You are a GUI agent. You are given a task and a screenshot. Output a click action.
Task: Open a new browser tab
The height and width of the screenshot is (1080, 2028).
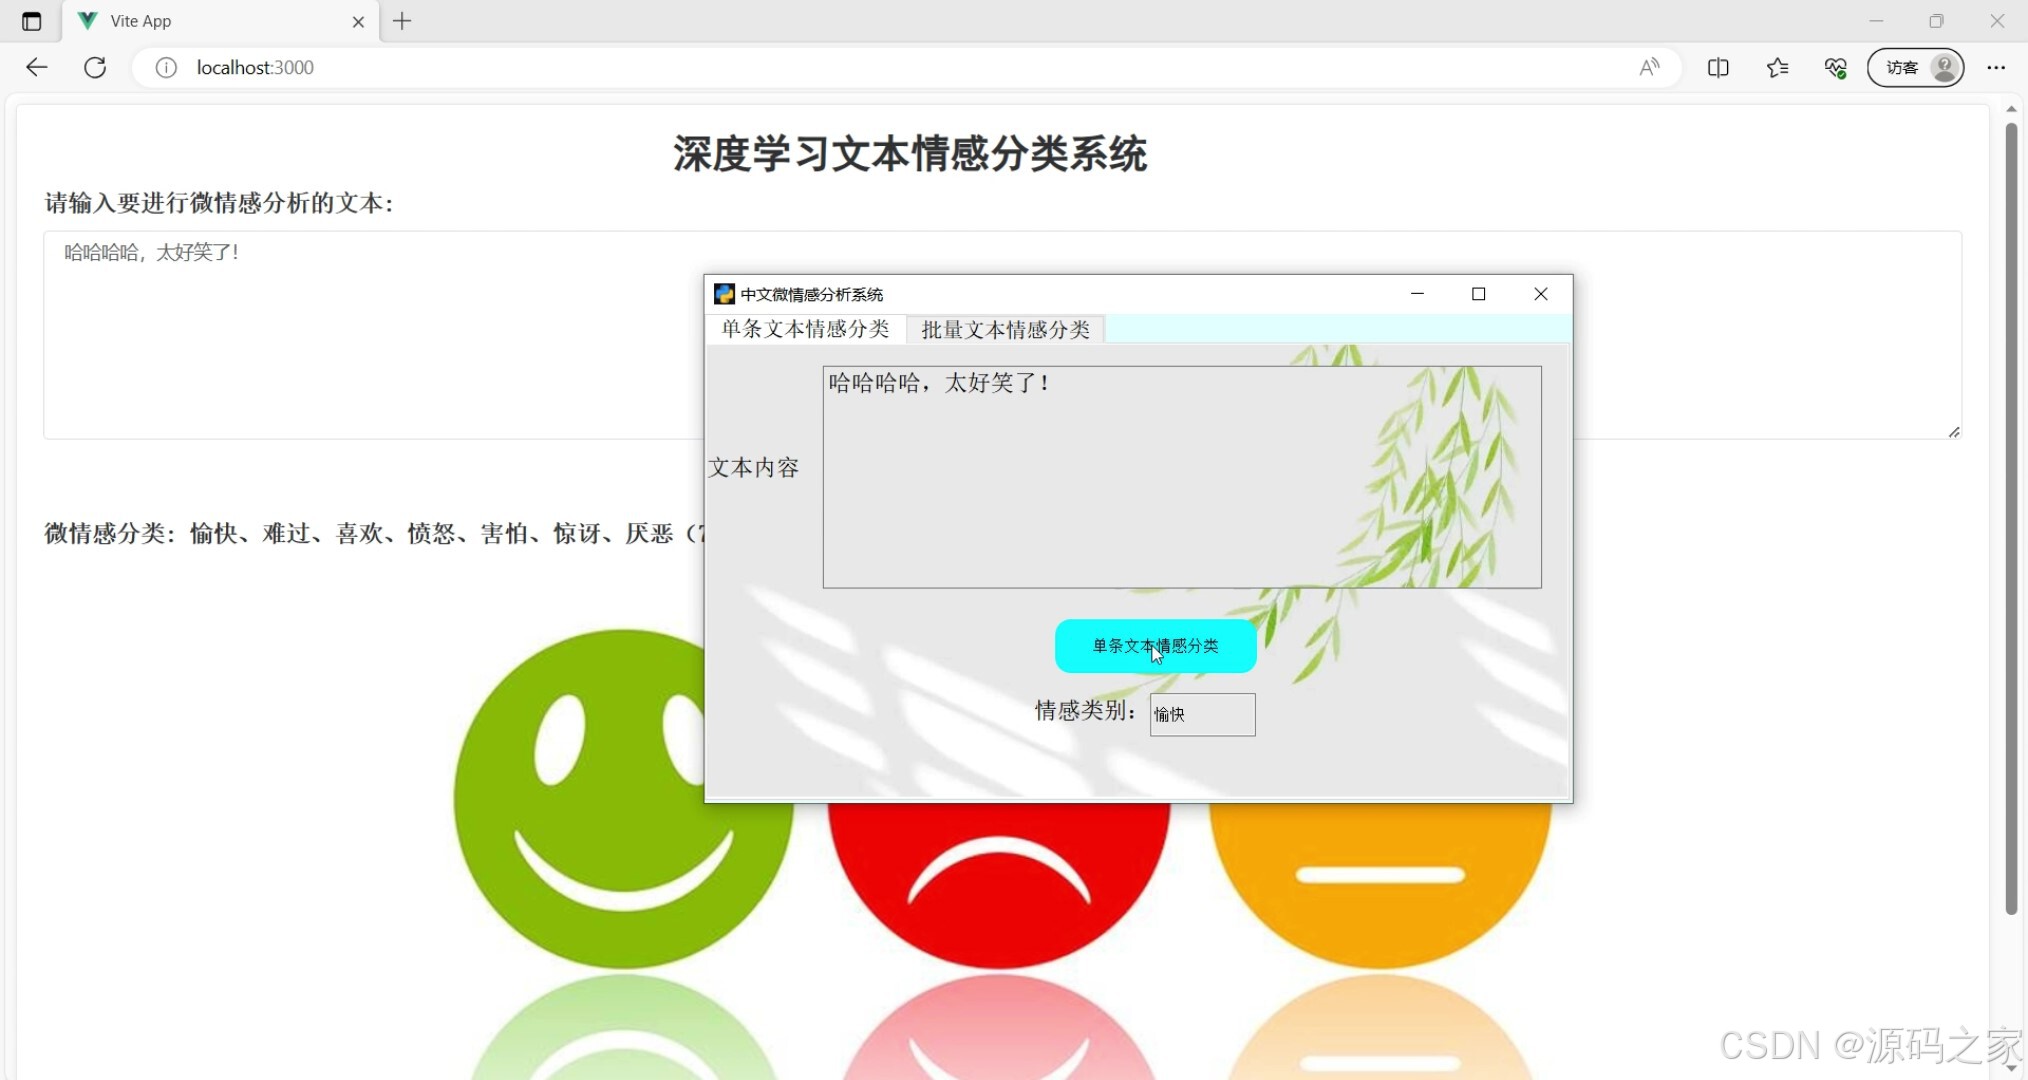click(x=402, y=21)
